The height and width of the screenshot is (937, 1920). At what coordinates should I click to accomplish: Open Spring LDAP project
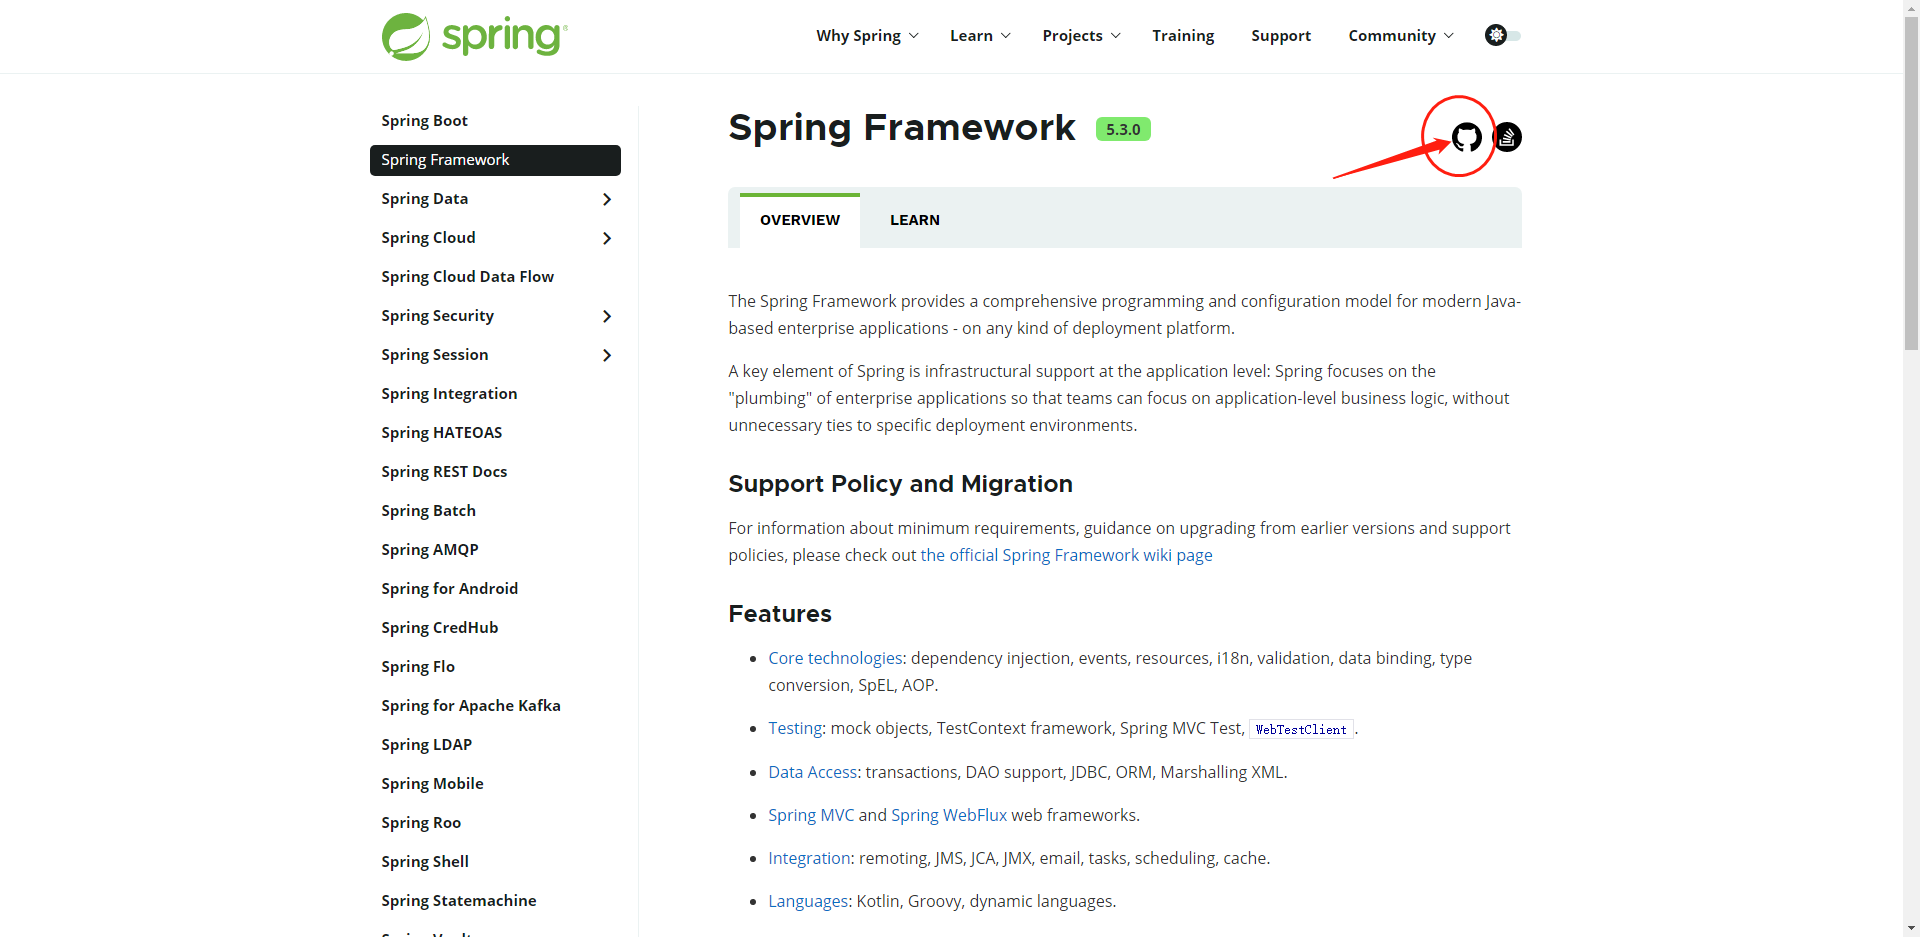(x=426, y=745)
